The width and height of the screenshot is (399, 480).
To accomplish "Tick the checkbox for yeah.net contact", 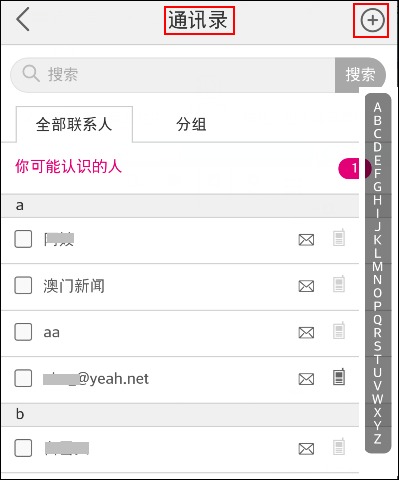I will [x=23, y=378].
